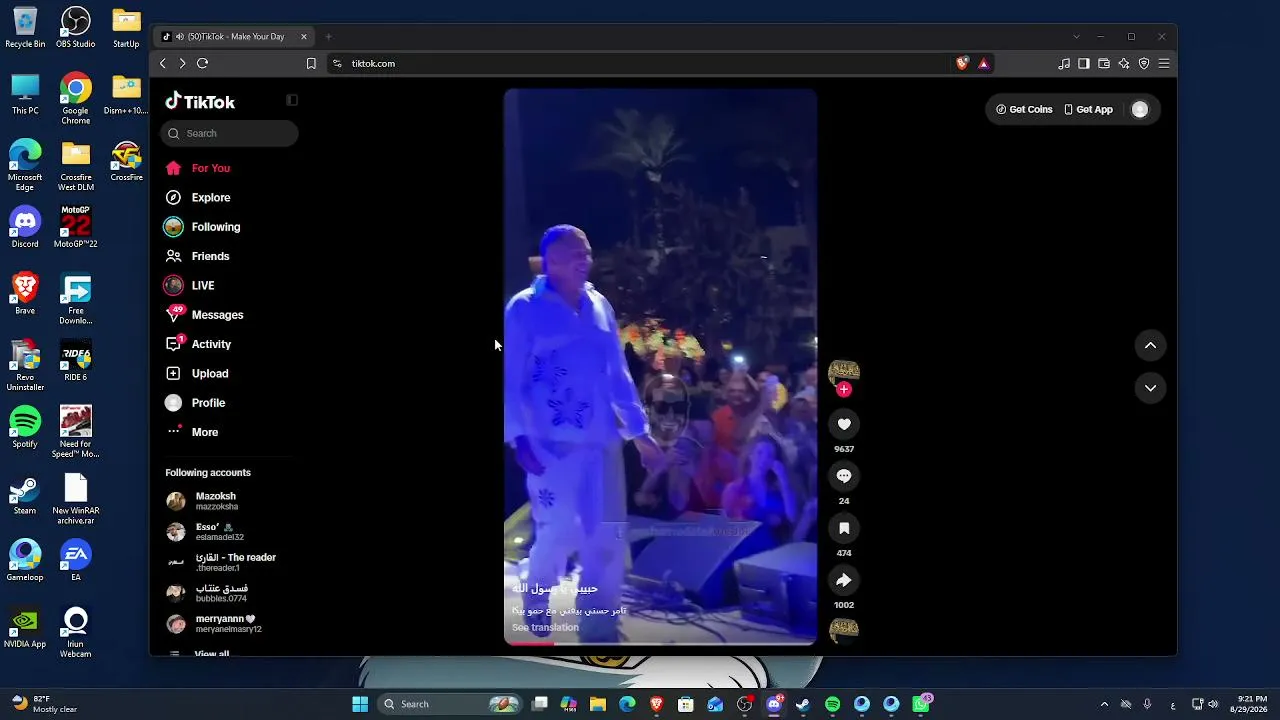Click the playing video to pause it

(660, 366)
